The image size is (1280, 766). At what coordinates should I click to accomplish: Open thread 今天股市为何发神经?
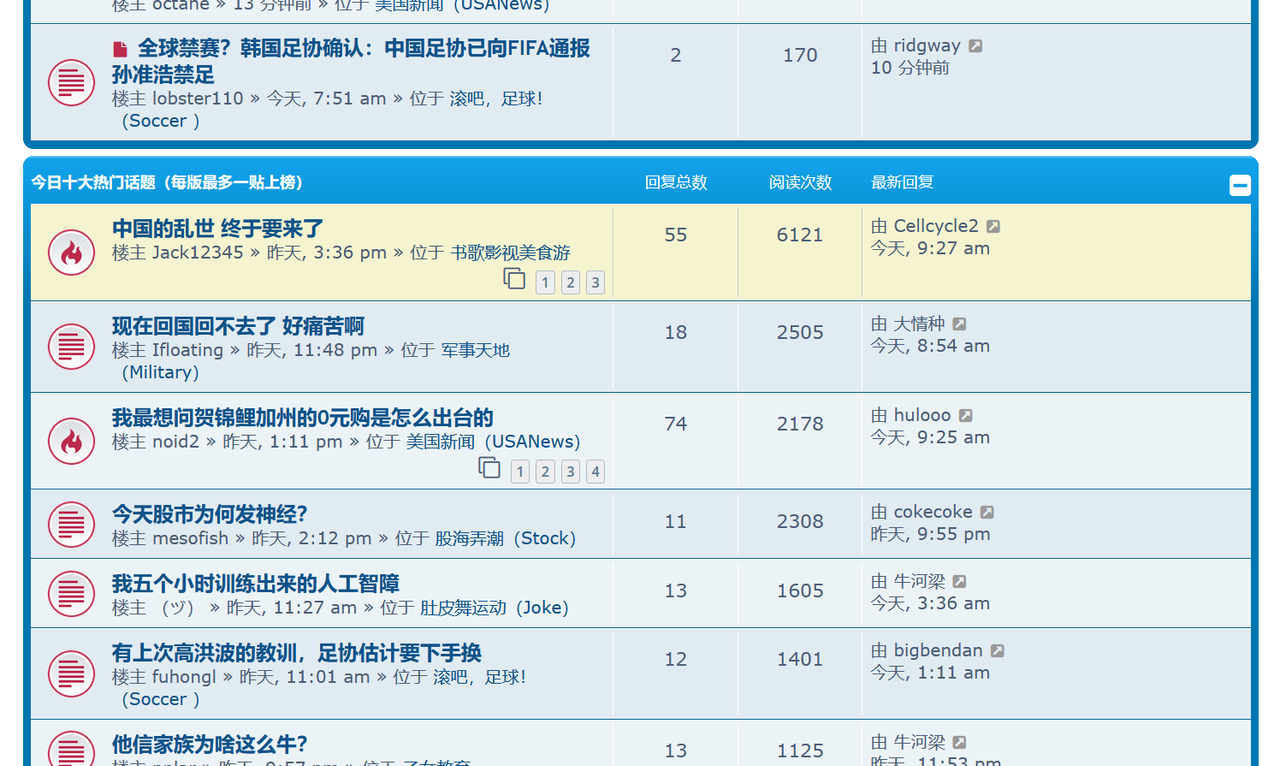tap(210, 514)
